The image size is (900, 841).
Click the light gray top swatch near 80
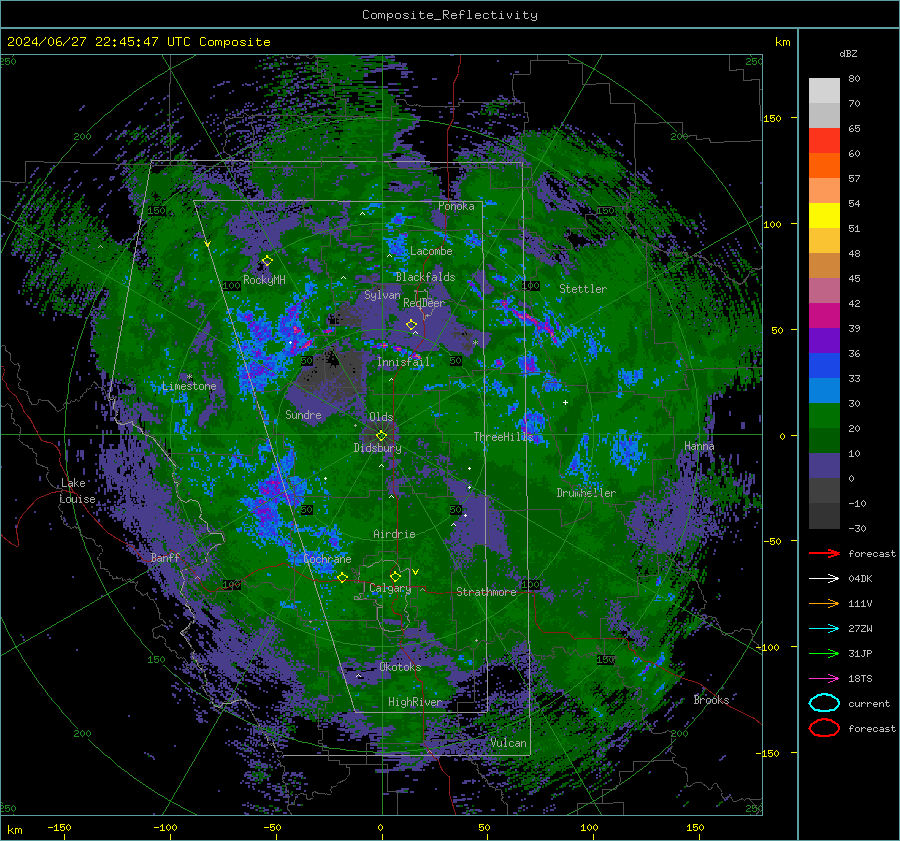tap(824, 91)
